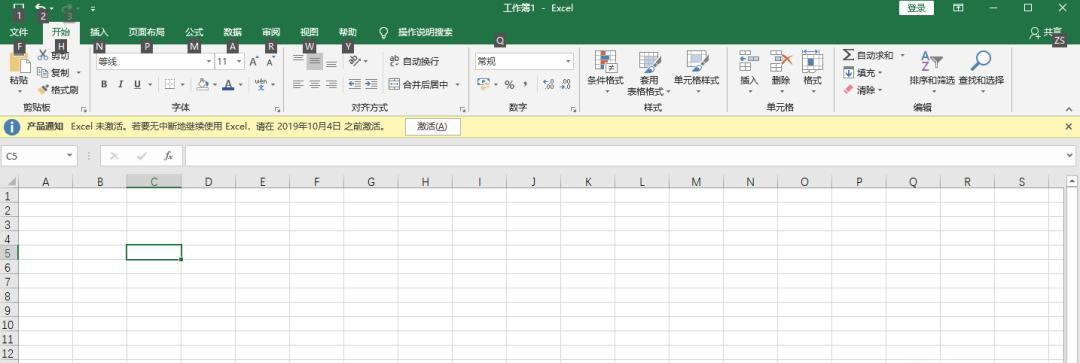Click the cell Format (格式) icon
This screenshot has height=363, width=1080.
[x=813, y=61]
